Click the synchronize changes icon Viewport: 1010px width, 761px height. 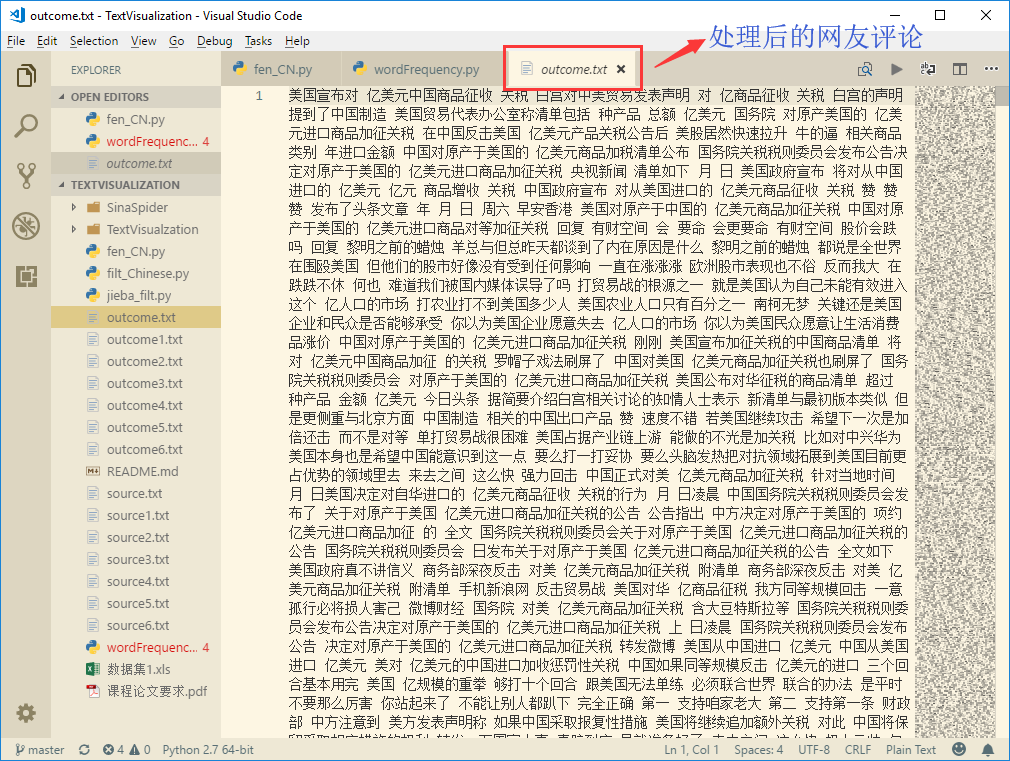click(x=84, y=750)
